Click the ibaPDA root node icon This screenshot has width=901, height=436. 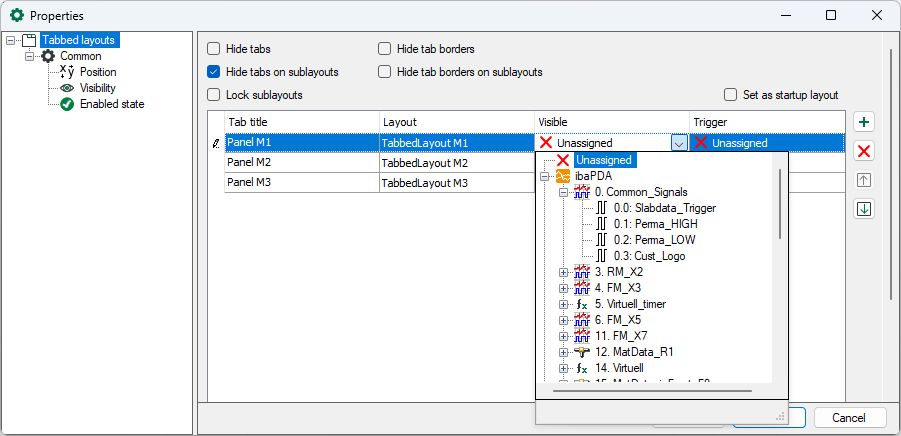563,176
